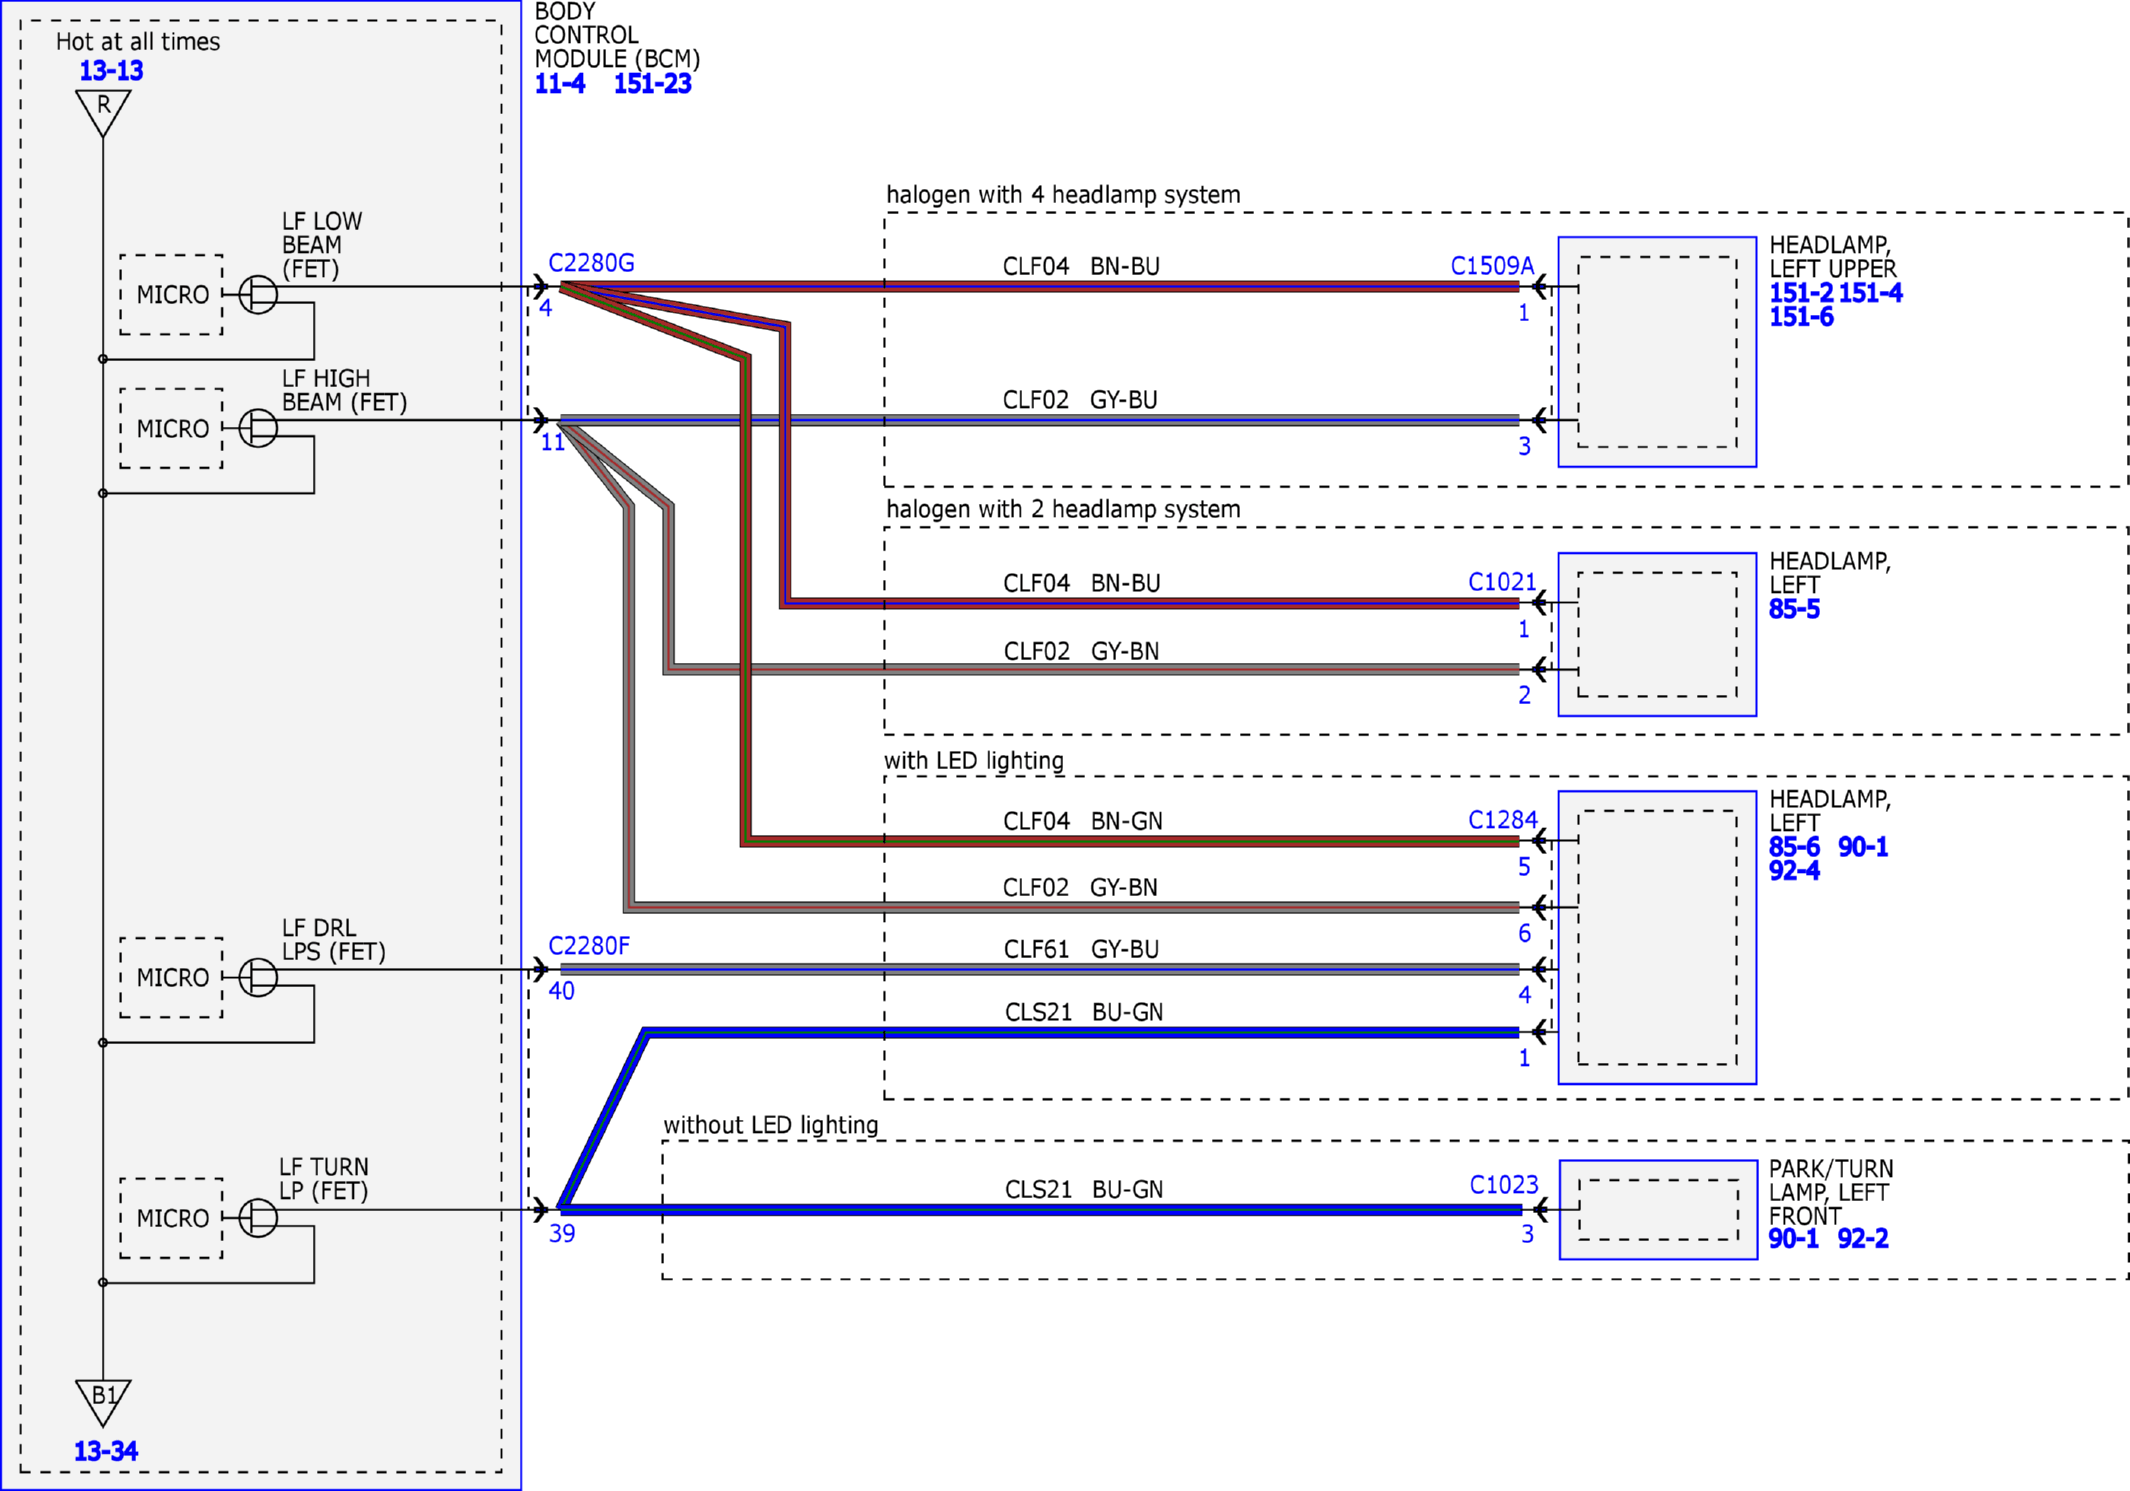This screenshot has width=2130, height=1491.
Task: Open the 85-5 headlamp left reference
Action: 1794,609
